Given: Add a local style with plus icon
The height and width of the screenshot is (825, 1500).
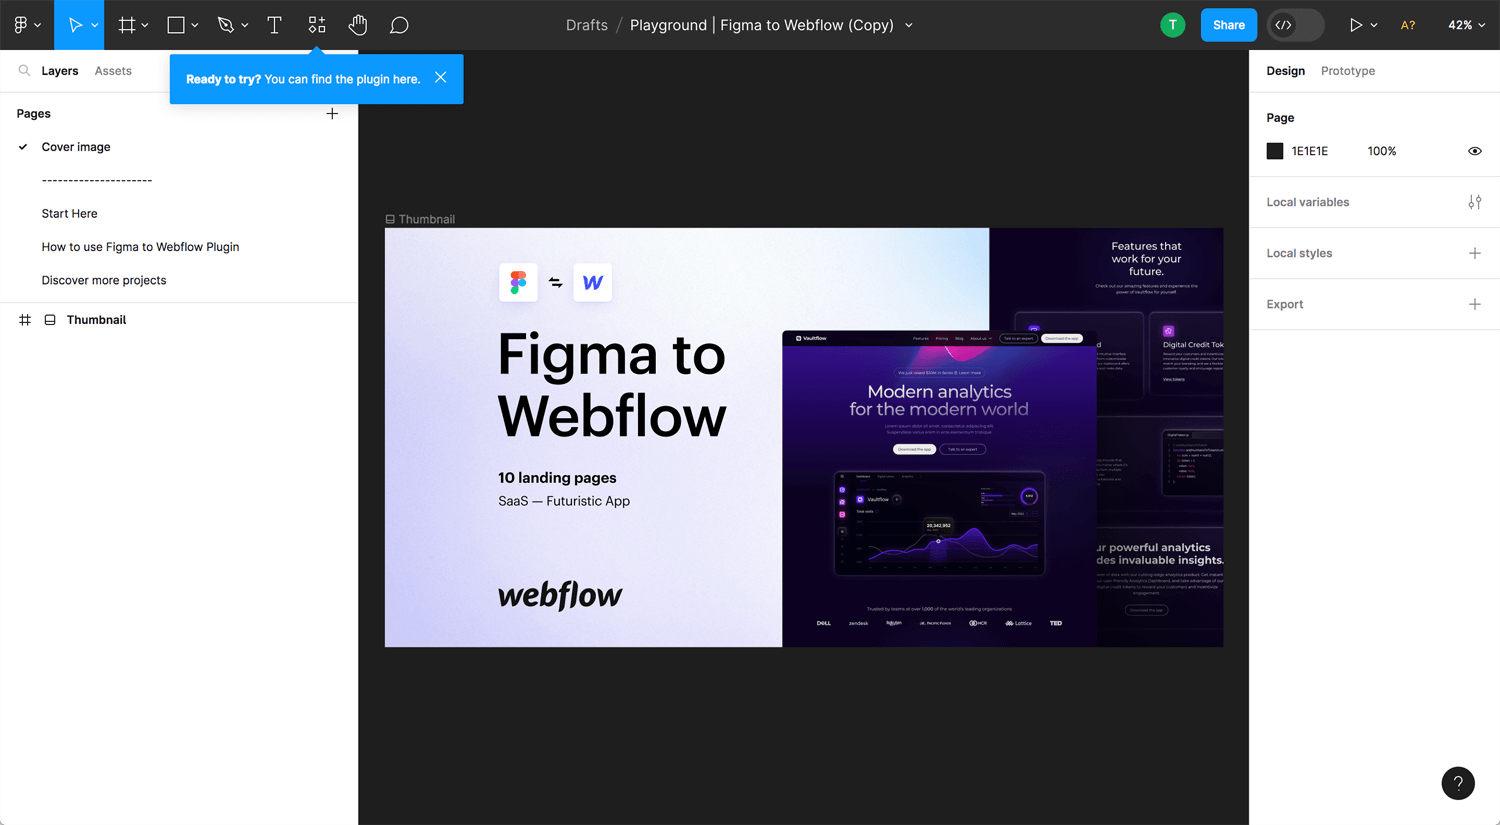Looking at the screenshot, I should pos(1474,253).
